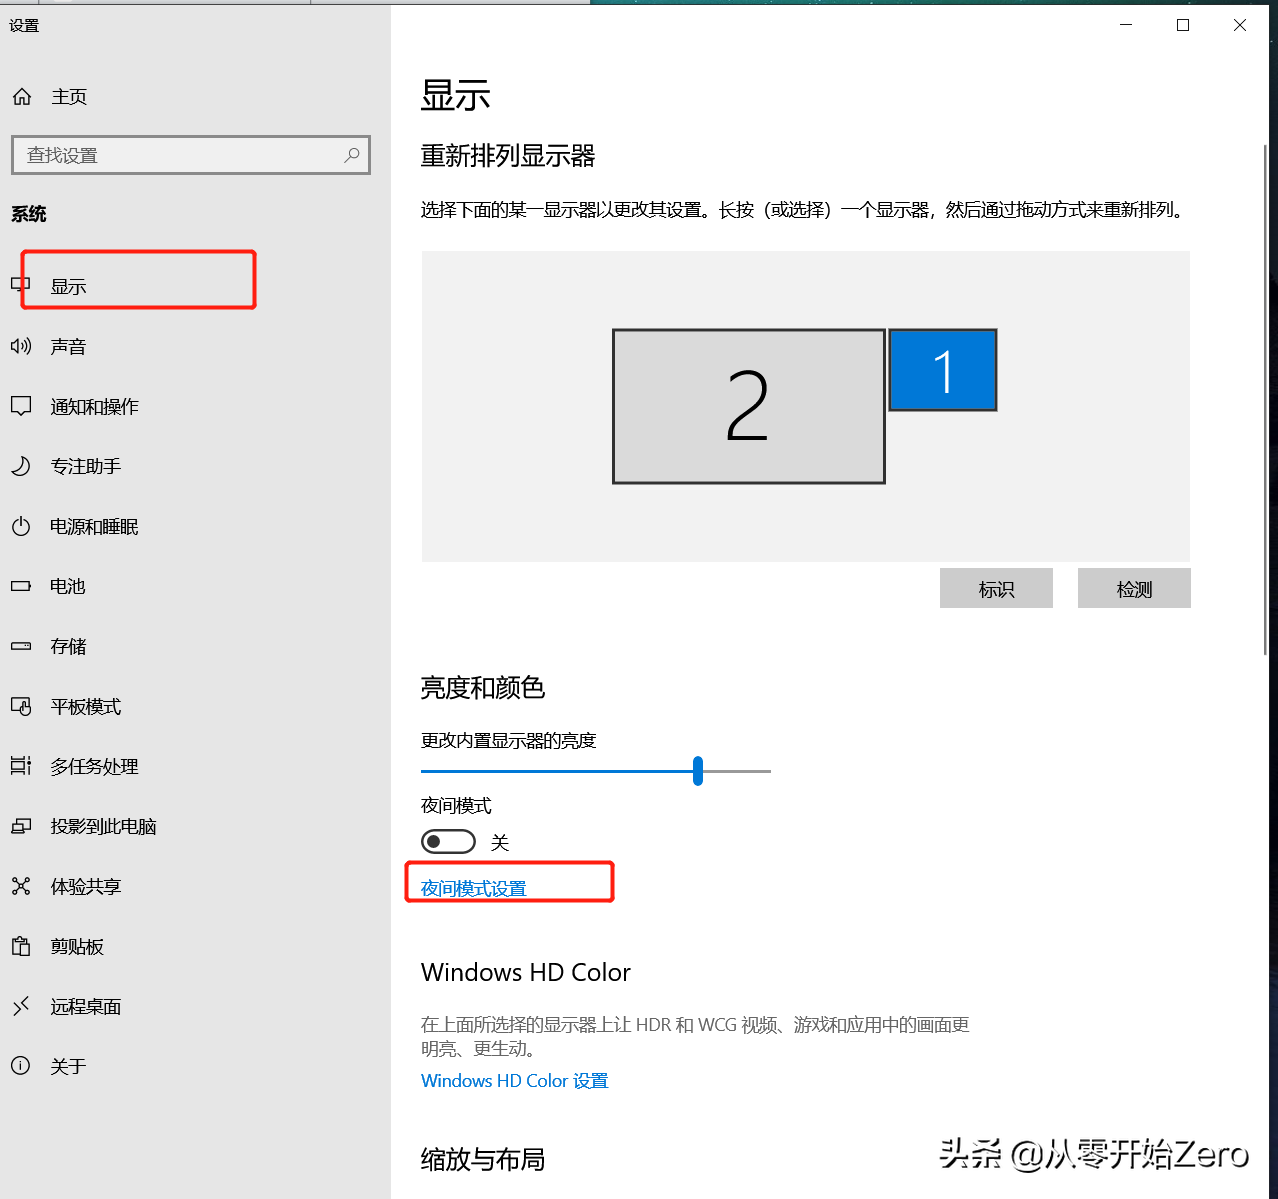Click the remote desktop icon beside 远程桌面
Screen dimensions: 1278x1199
coord(21,1006)
